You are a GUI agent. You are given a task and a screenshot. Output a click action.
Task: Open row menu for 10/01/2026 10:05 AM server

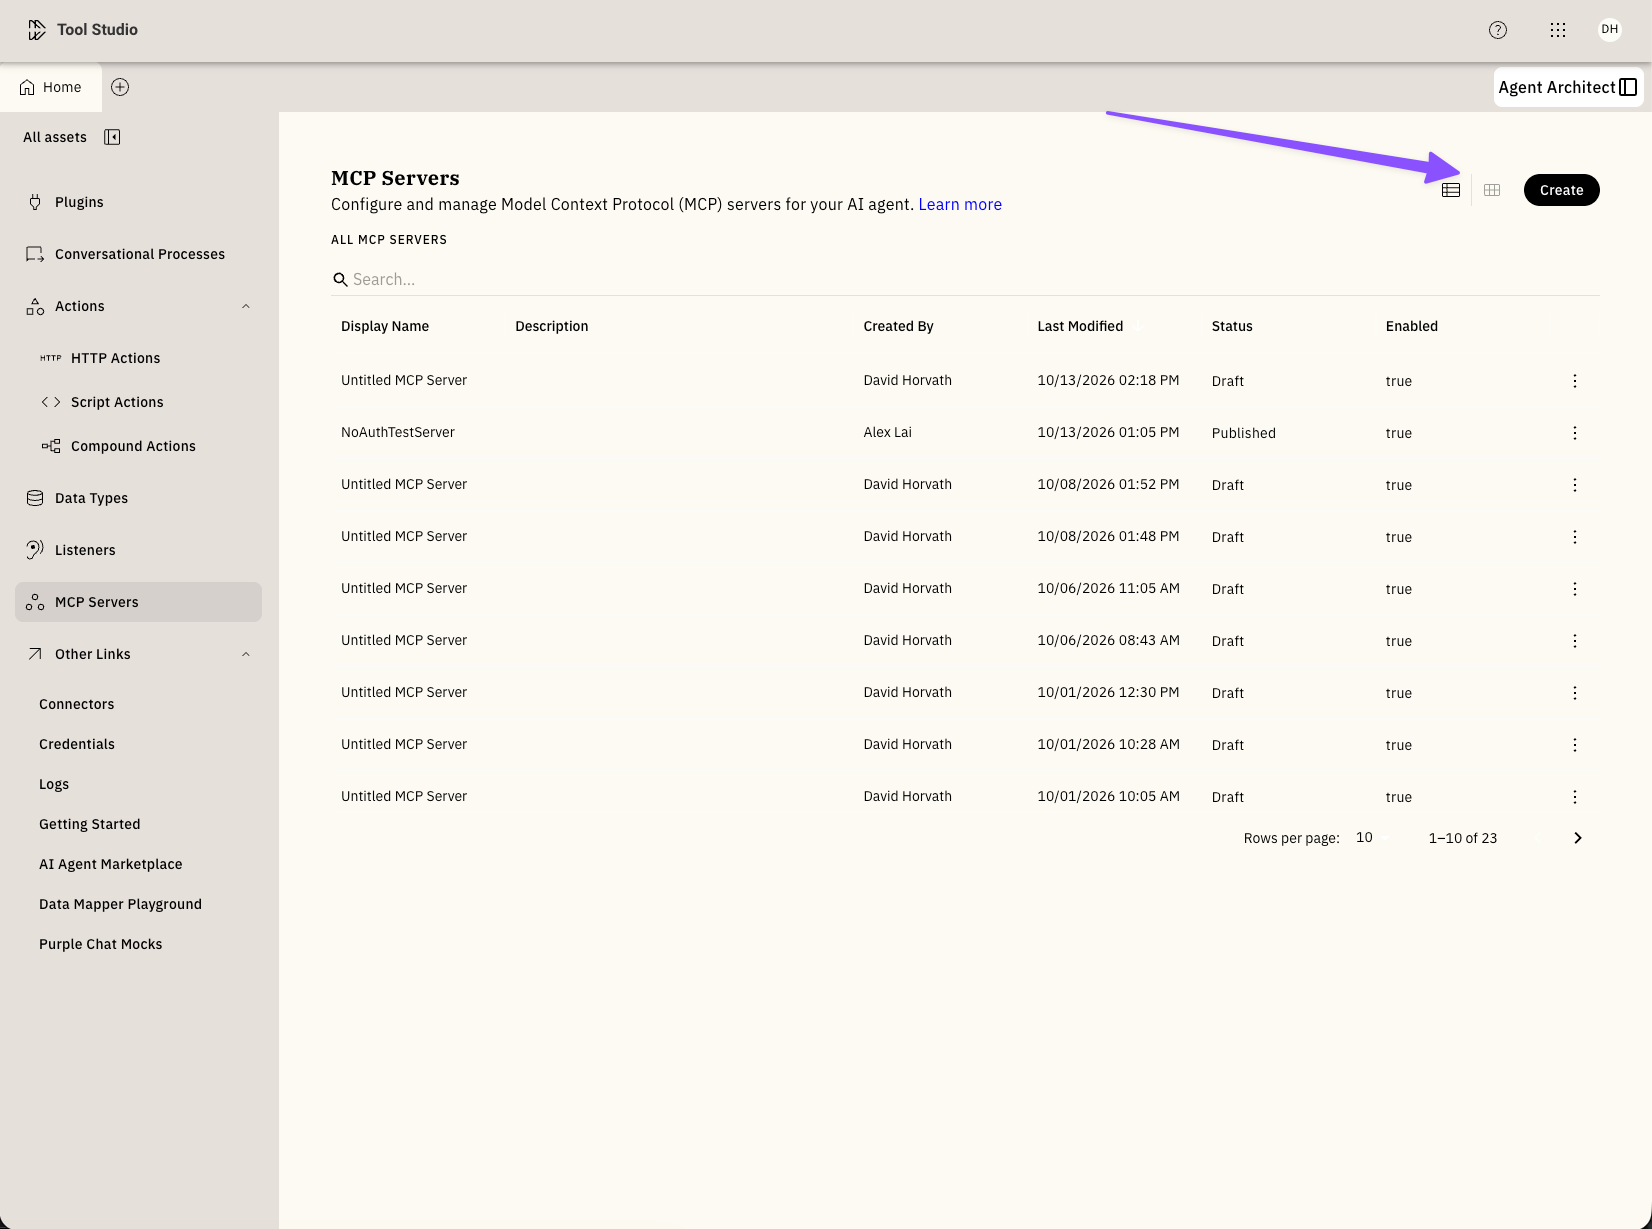pos(1574,797)
